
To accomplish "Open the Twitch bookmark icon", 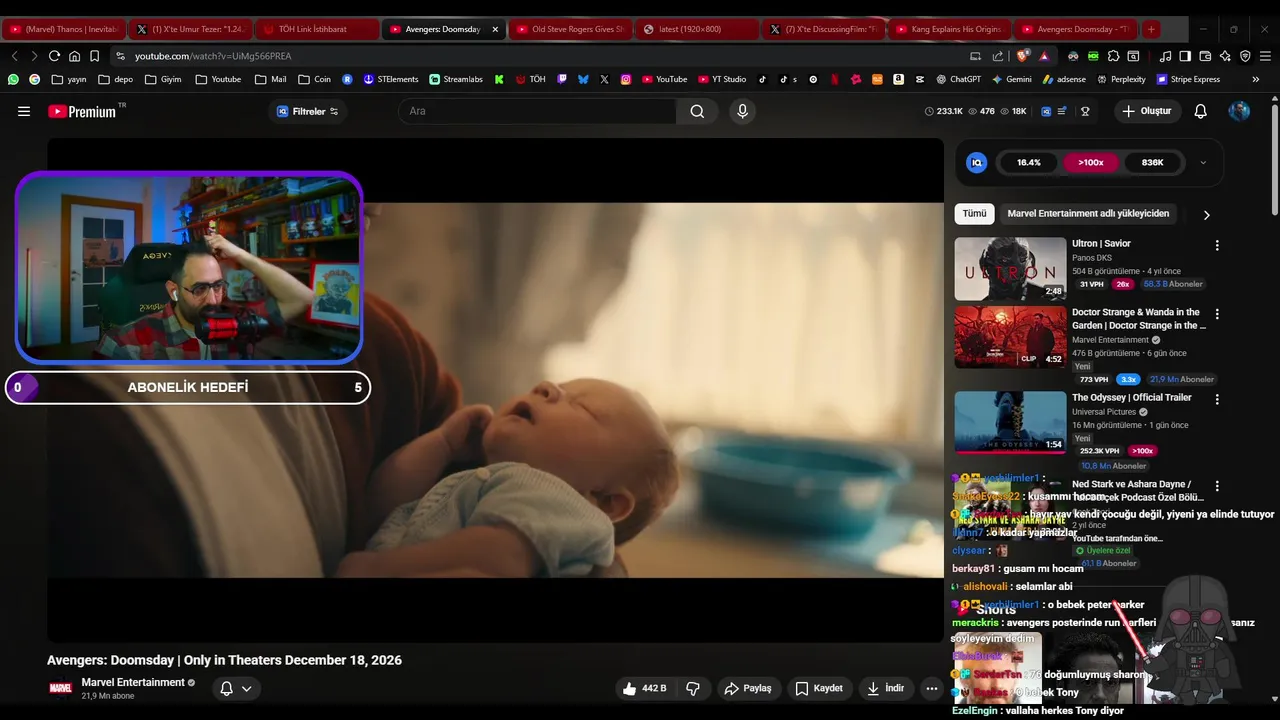I will (562, 79).
